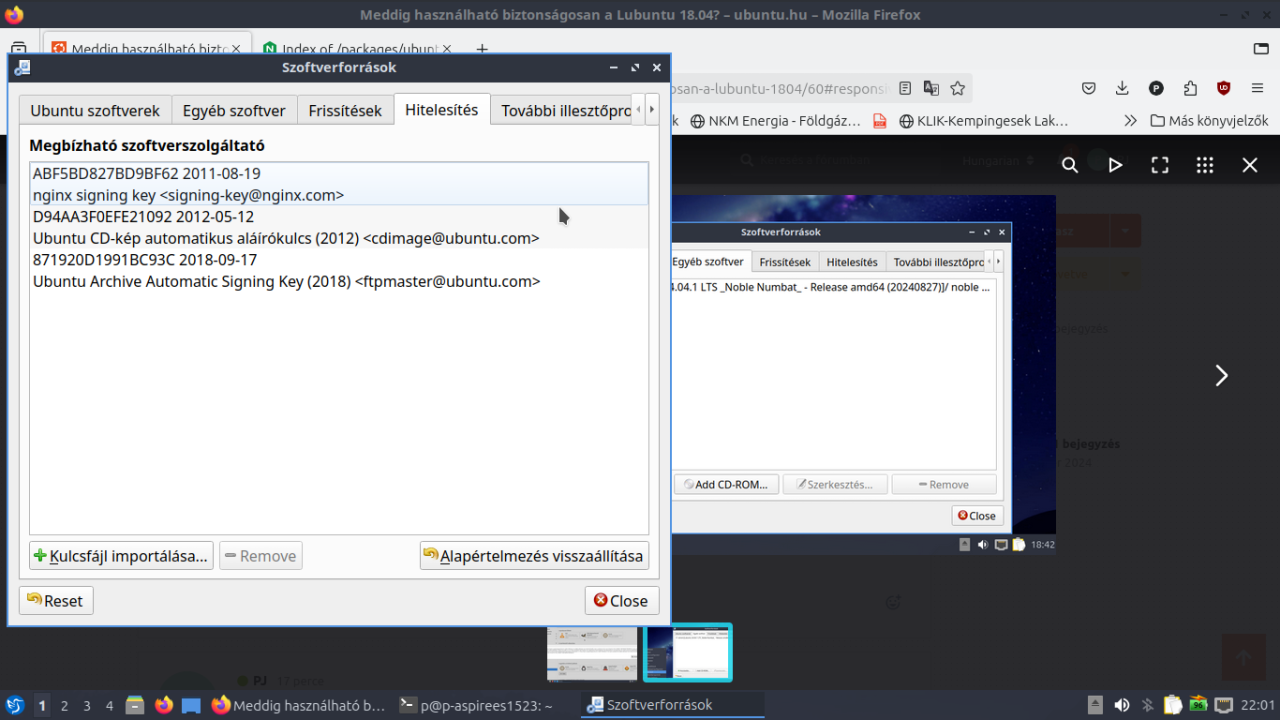The height and width of the screenshot is (720, 1280).
Task: Click the lightbox zoom magnifier icon
Action: (1070, 165)
